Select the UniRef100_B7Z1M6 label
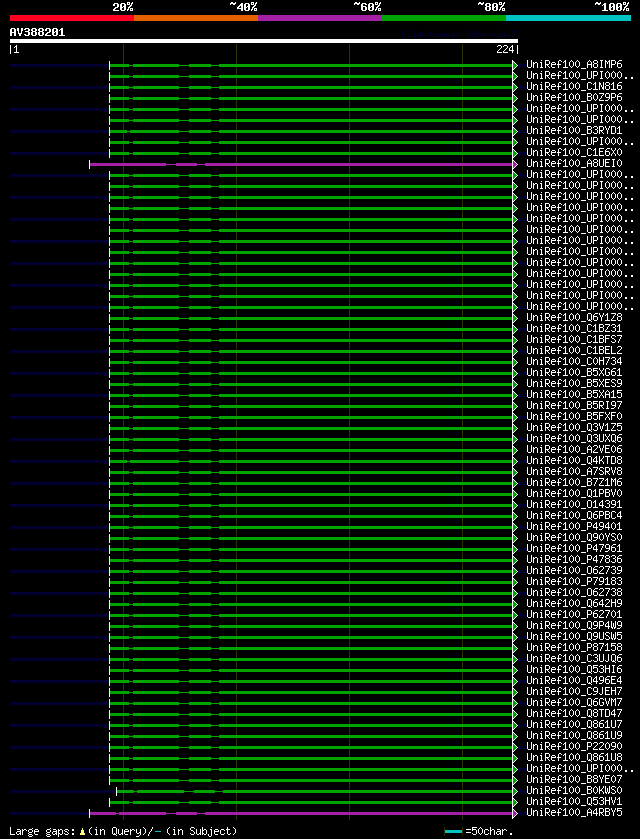The image size is (640, 839). [x=574, y=483]
